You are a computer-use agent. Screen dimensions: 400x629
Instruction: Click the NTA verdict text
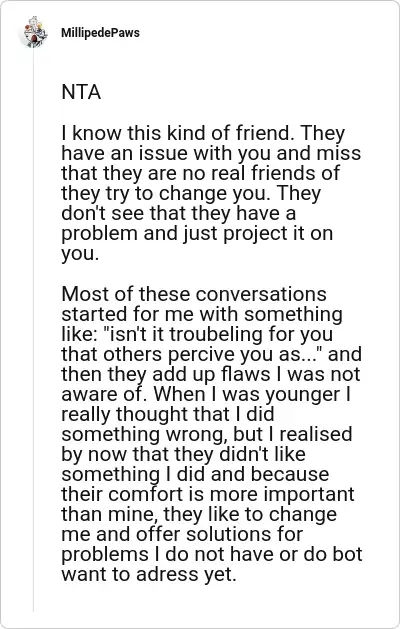(81, 92)
